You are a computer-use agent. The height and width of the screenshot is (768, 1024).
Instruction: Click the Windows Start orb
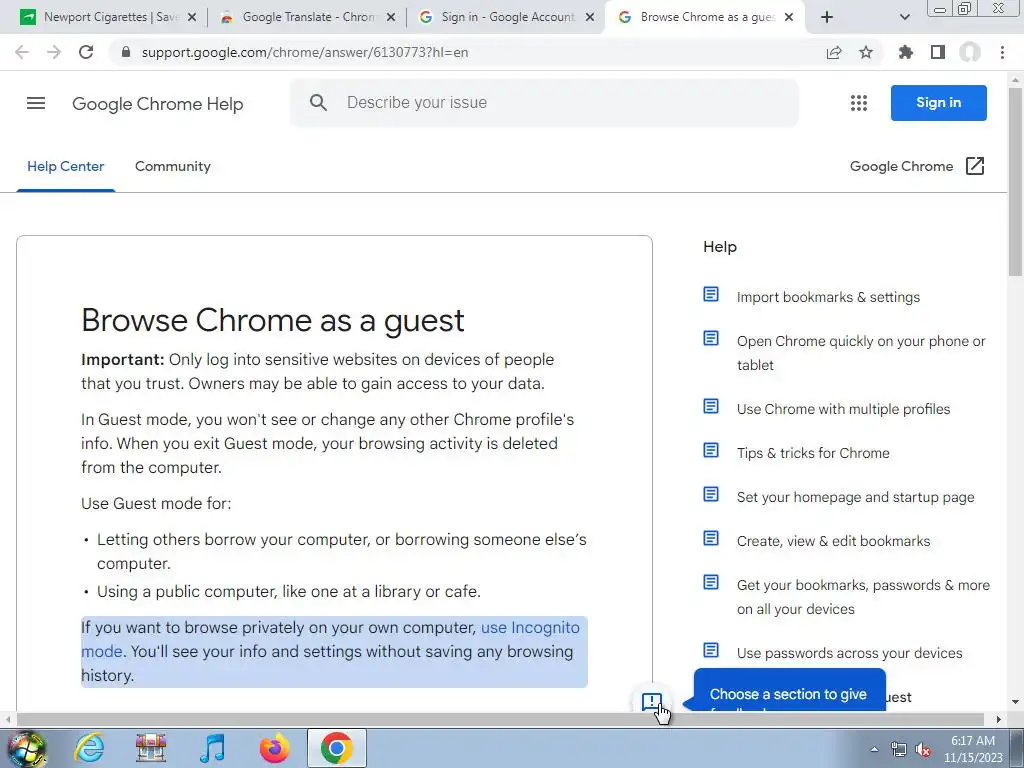(x=26, y=748)
